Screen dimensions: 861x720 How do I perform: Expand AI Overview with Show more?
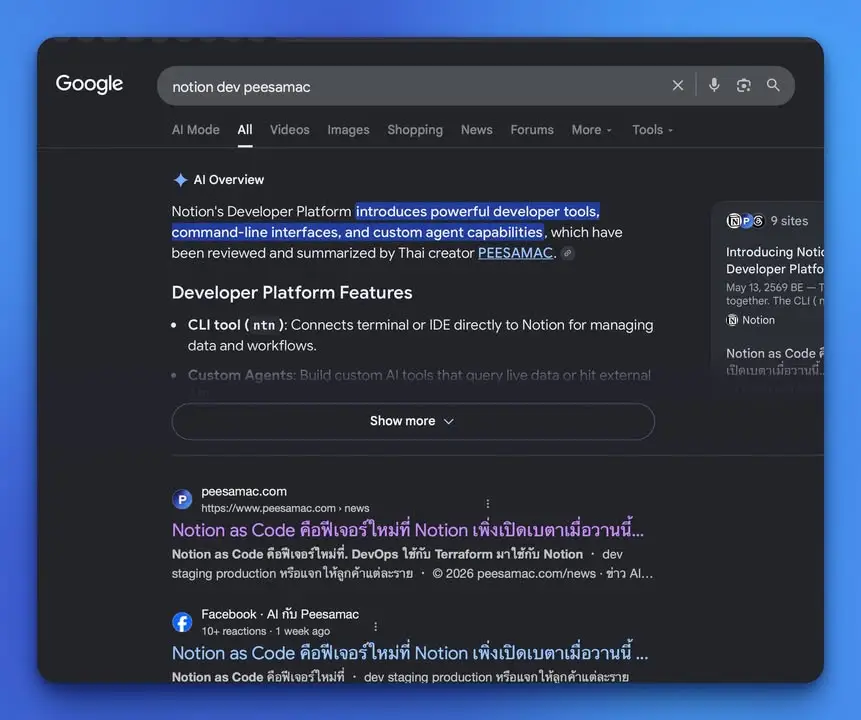[413, 421]
